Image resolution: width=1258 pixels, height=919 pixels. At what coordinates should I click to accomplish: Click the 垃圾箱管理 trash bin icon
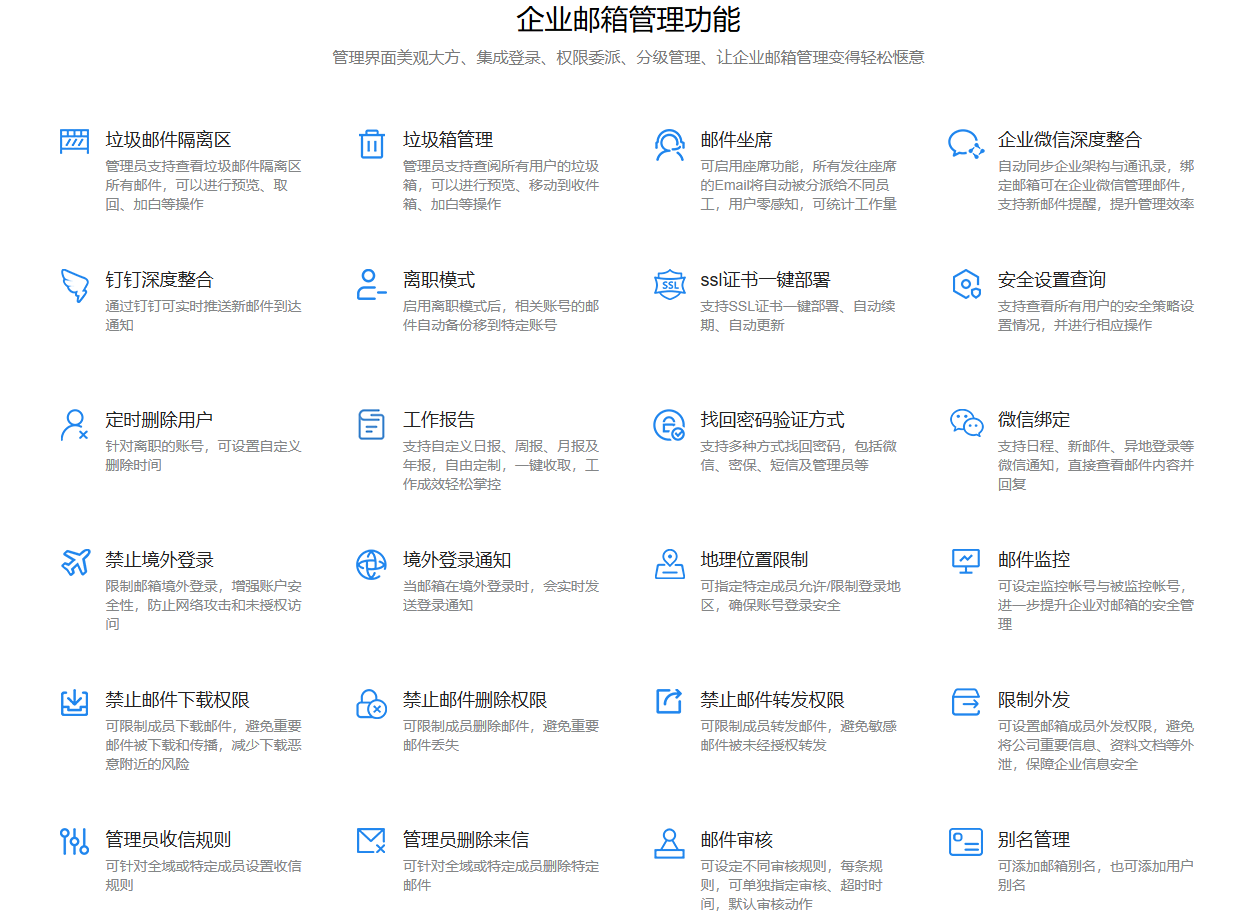tap(371, 141)
